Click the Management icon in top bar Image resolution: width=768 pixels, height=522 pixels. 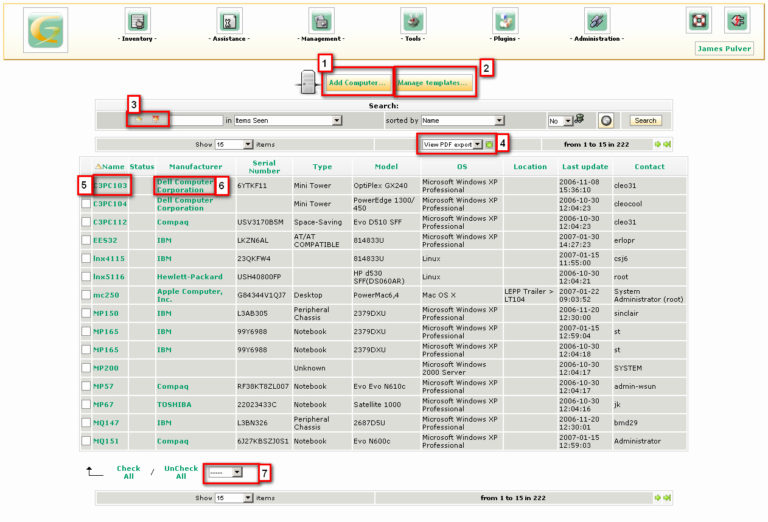[x=321, y=21]
